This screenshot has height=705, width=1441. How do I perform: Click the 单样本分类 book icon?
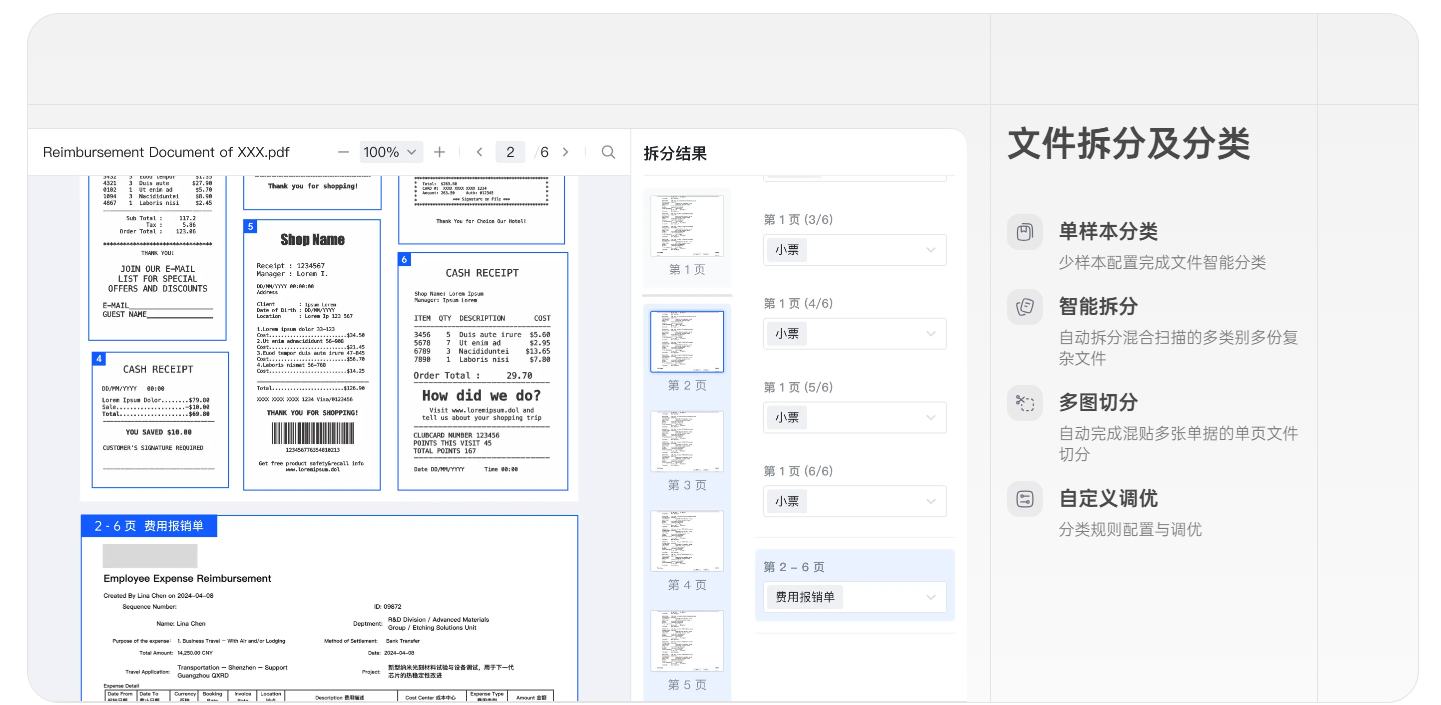pyautogui.click(x=1025, y=232)
